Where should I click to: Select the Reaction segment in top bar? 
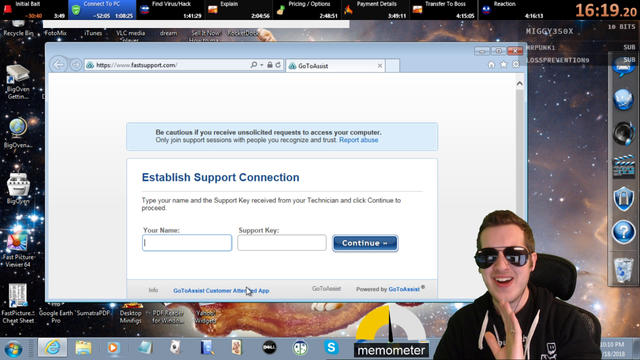click(512, 10)
